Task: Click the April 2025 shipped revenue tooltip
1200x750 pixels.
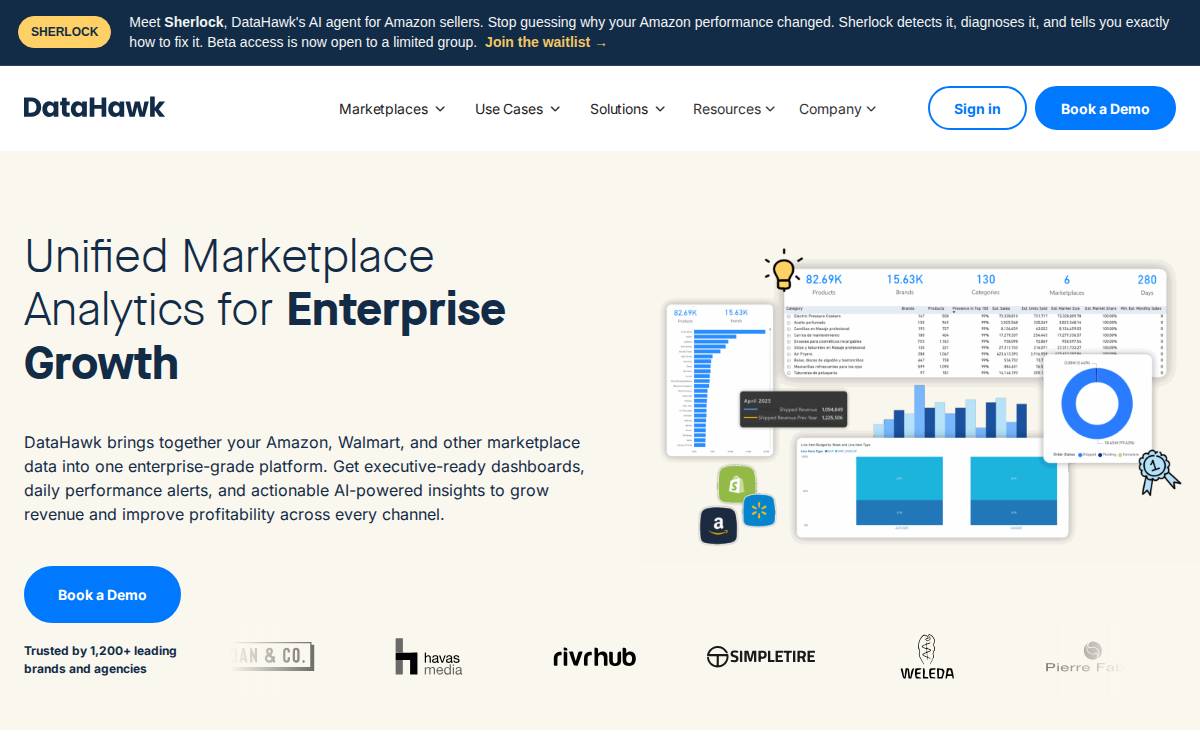Action: point(793,408)
